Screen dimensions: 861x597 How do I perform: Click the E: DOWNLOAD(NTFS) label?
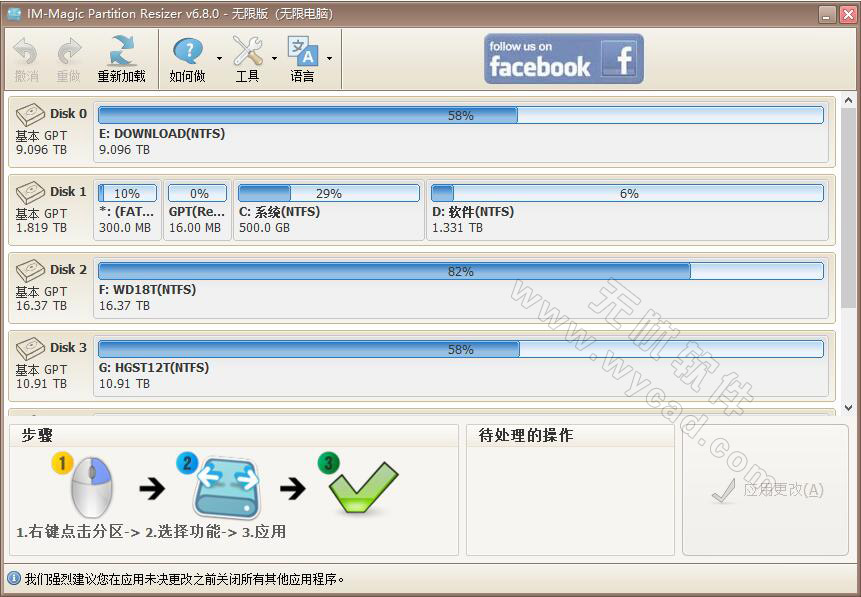click(x=162, y=133)
